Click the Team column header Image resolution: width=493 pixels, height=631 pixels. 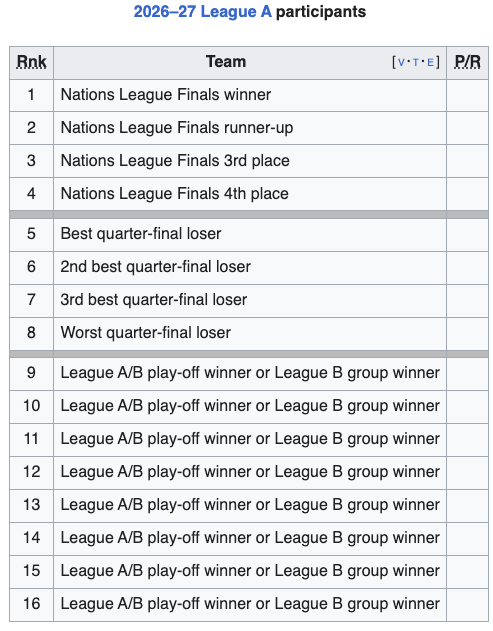click(x=226, y=62)
